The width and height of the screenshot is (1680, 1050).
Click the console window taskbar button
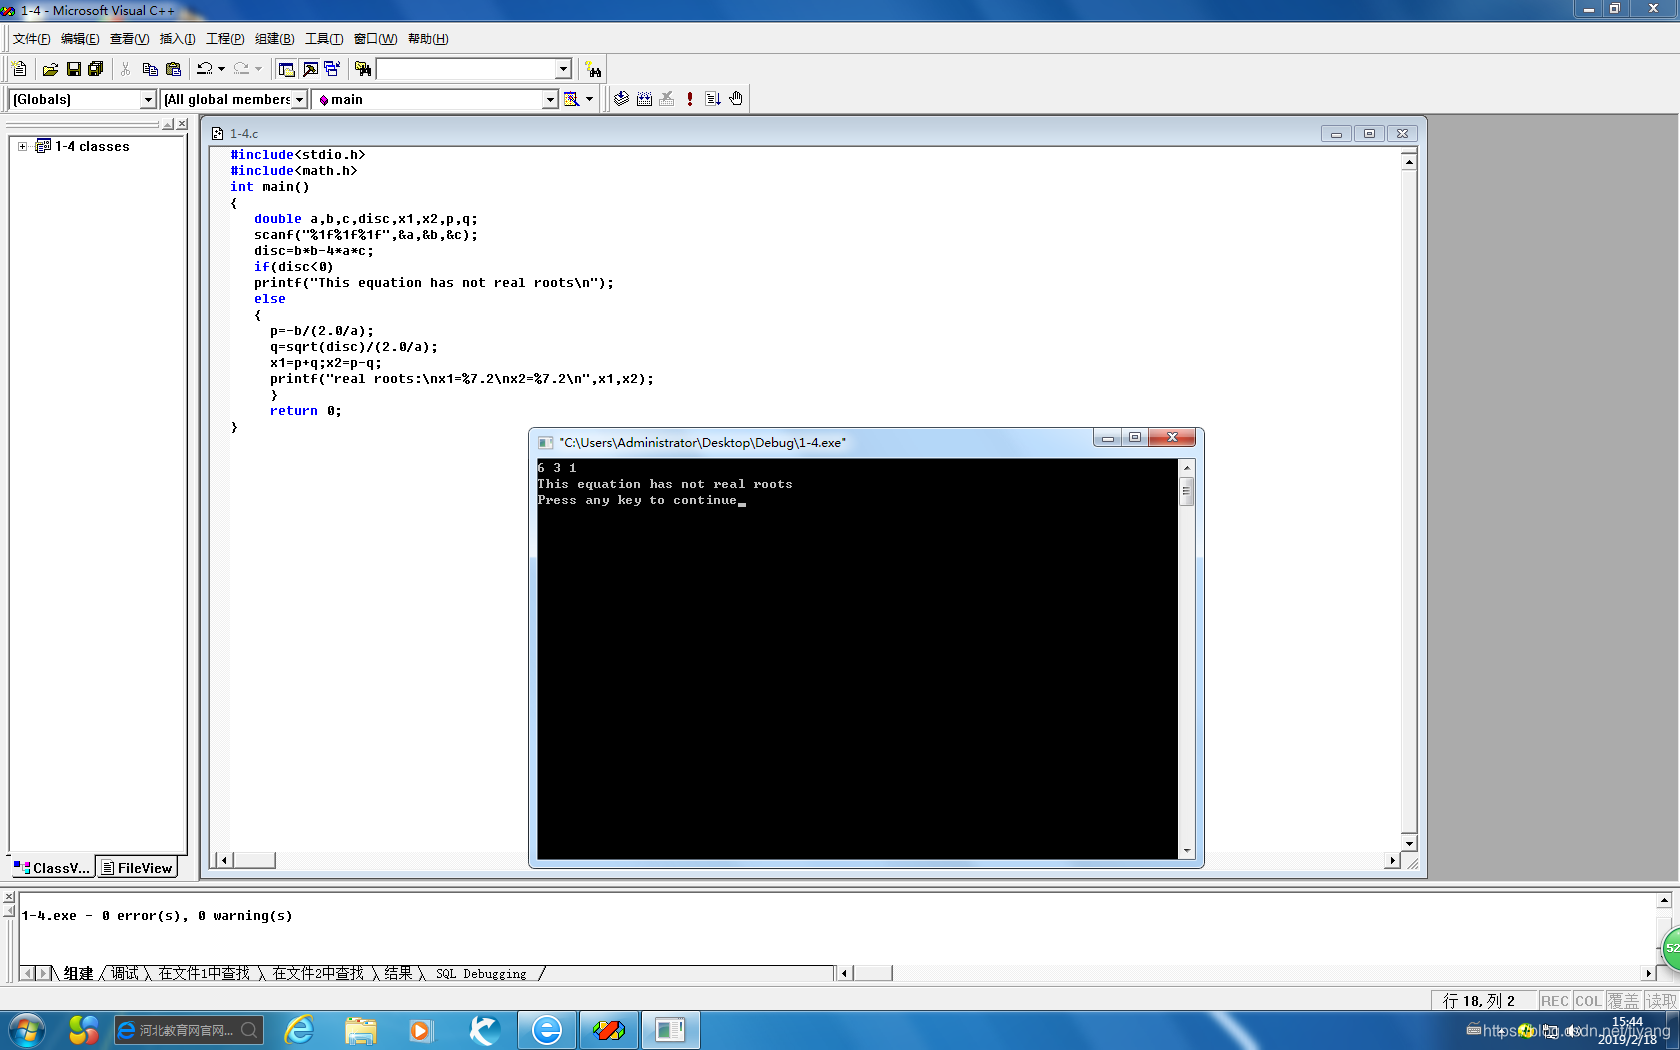tap(670, 1030)
